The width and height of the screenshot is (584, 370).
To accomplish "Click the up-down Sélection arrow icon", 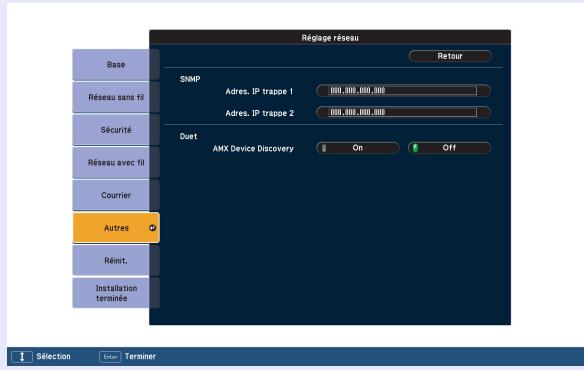I will 22,357.
